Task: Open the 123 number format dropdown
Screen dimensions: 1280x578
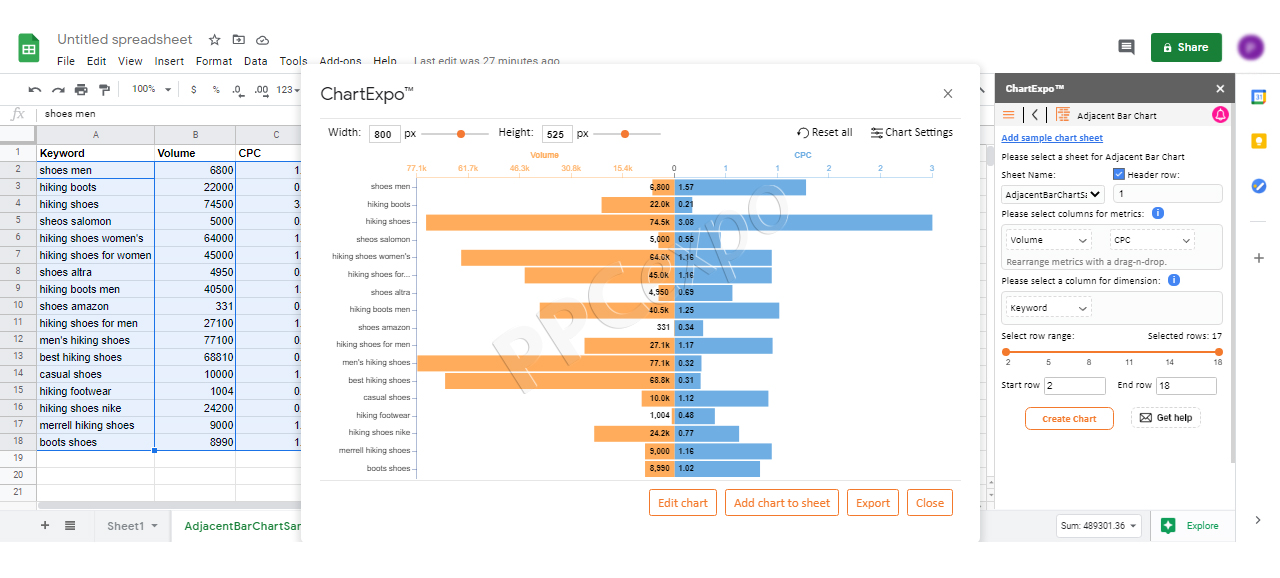Action: tap(288, 89)
